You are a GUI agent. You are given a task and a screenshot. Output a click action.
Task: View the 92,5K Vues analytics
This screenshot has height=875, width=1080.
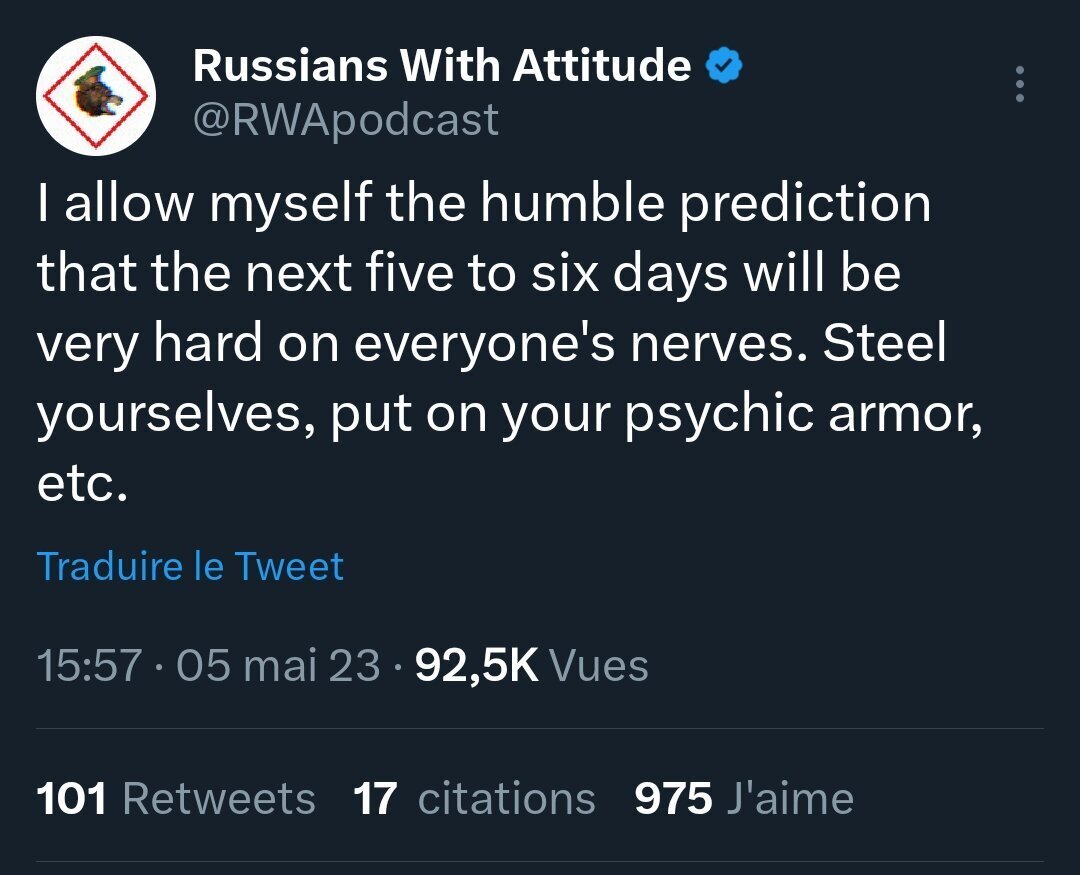(x=531, y=666)
